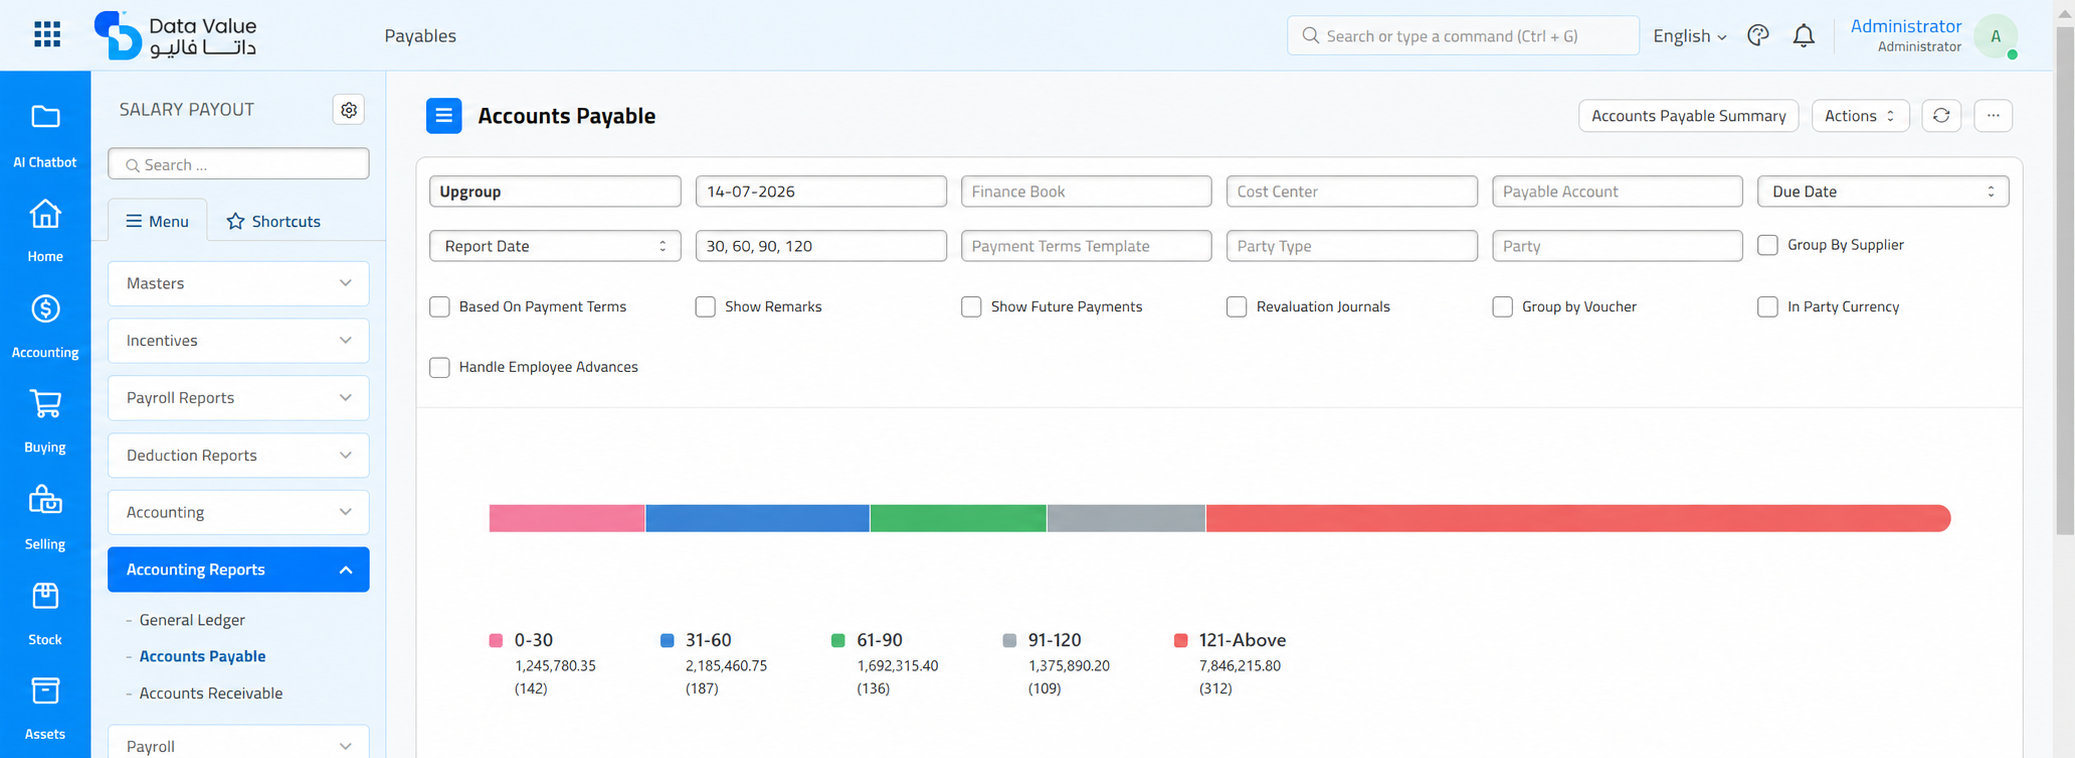Click the Accounts Payable Summary button
2075x758 pixels.
tap(1688, 116)
